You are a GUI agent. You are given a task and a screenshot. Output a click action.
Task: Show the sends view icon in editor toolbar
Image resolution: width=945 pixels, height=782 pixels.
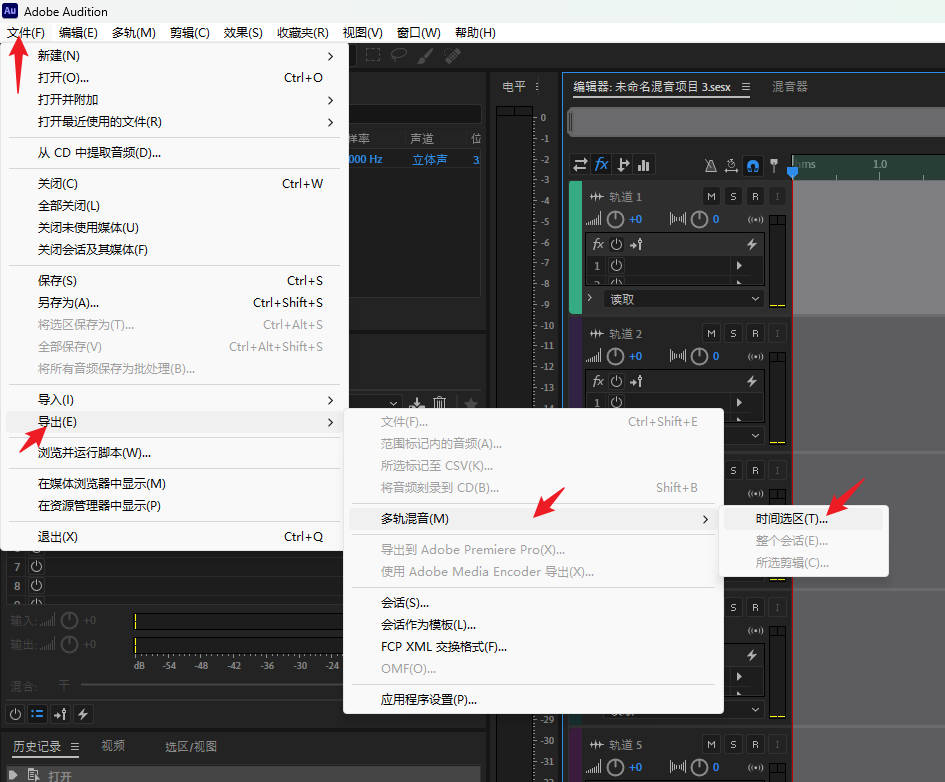(623, 164)
